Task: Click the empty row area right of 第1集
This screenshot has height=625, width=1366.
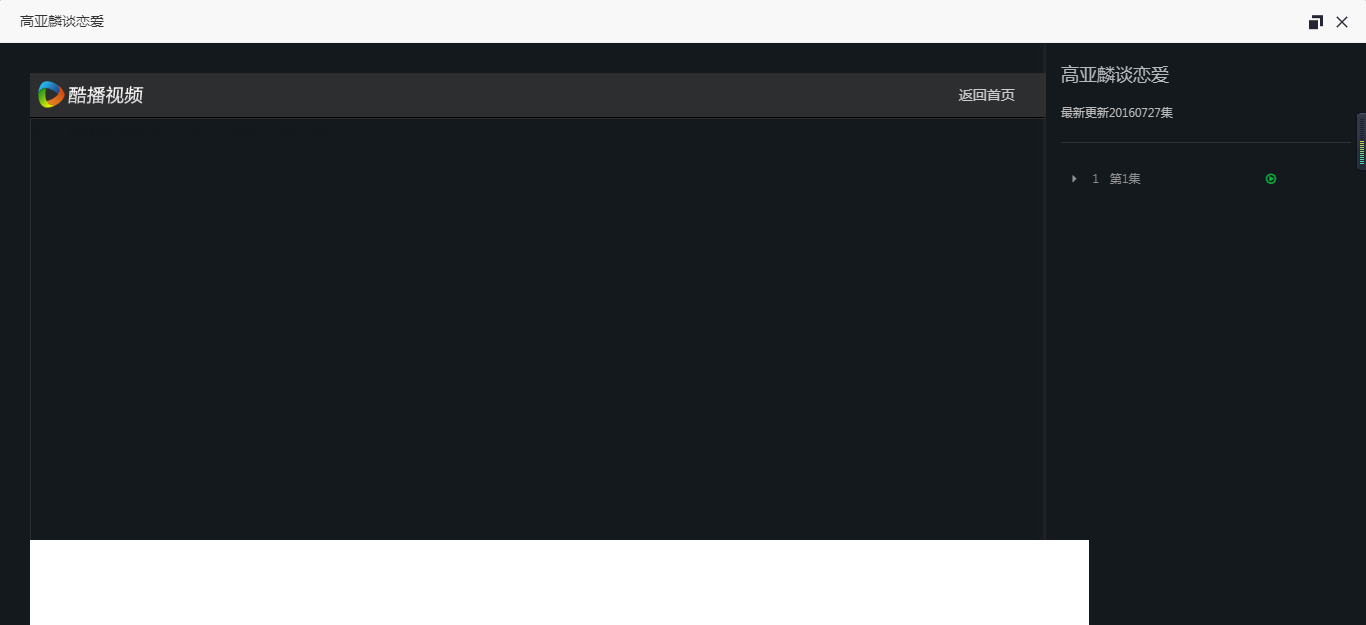Action: 1203,179
